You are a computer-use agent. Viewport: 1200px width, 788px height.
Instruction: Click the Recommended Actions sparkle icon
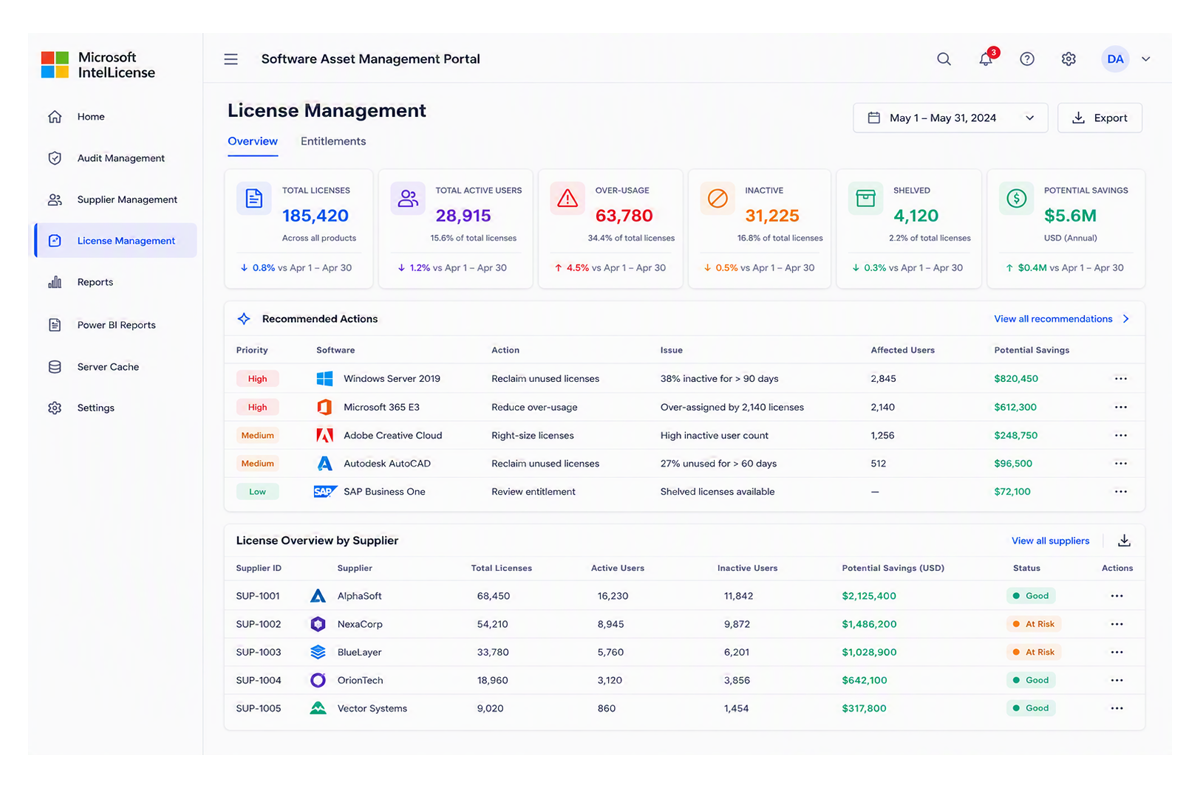[x=244, y=319]
